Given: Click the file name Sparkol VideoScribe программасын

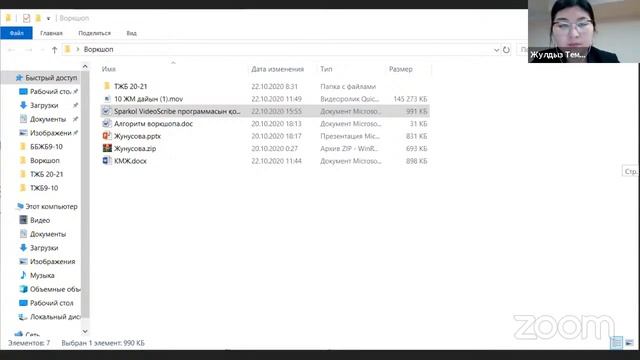Looking at the screenshot, I should [177, 111].
